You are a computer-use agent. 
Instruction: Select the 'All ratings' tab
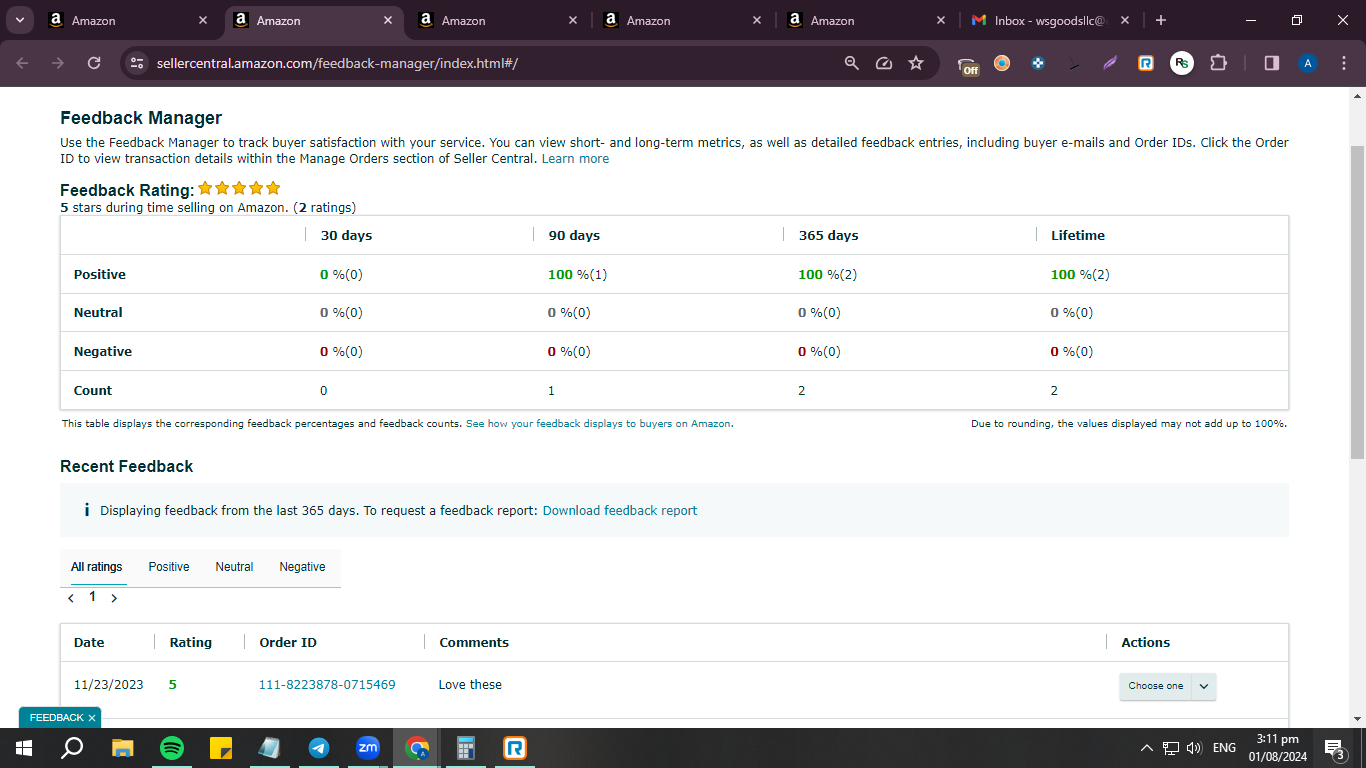(97, 567)
